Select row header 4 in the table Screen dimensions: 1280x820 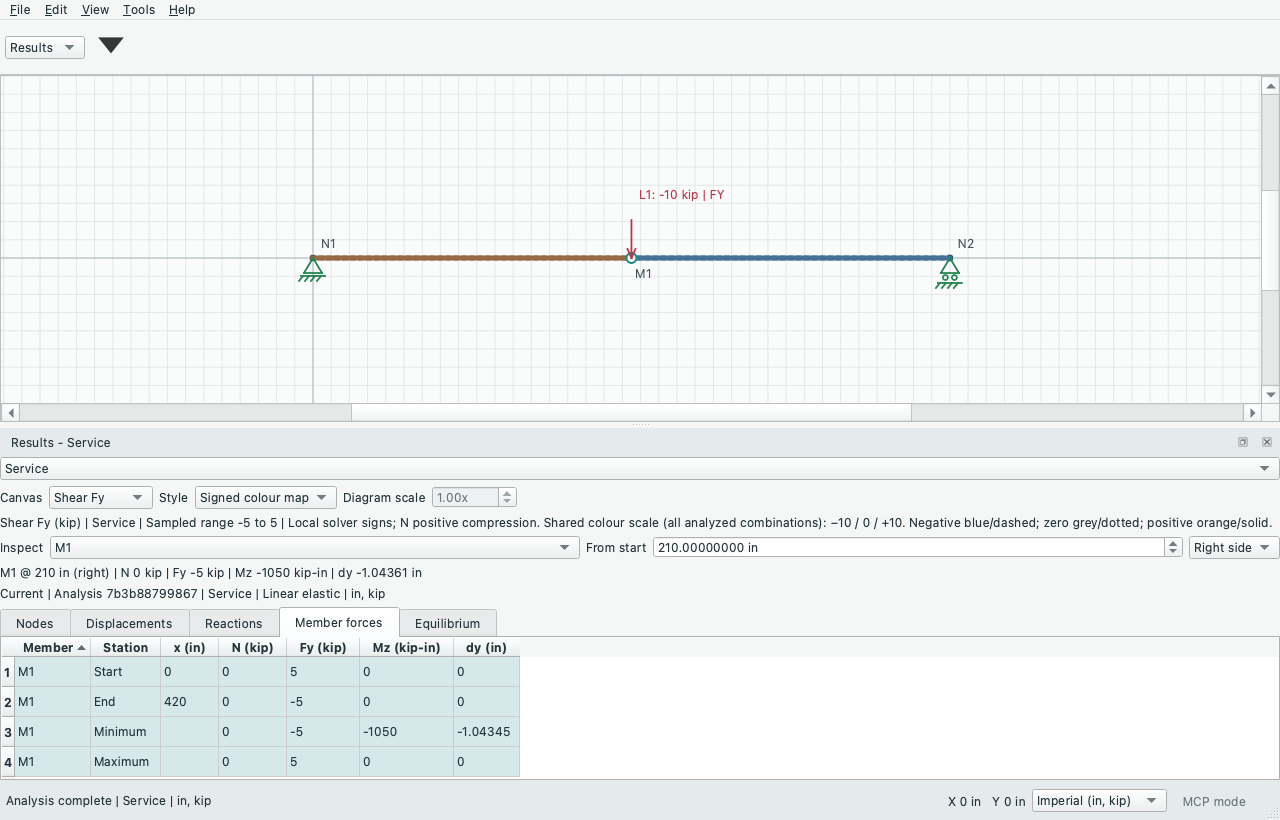click(8, 761)
